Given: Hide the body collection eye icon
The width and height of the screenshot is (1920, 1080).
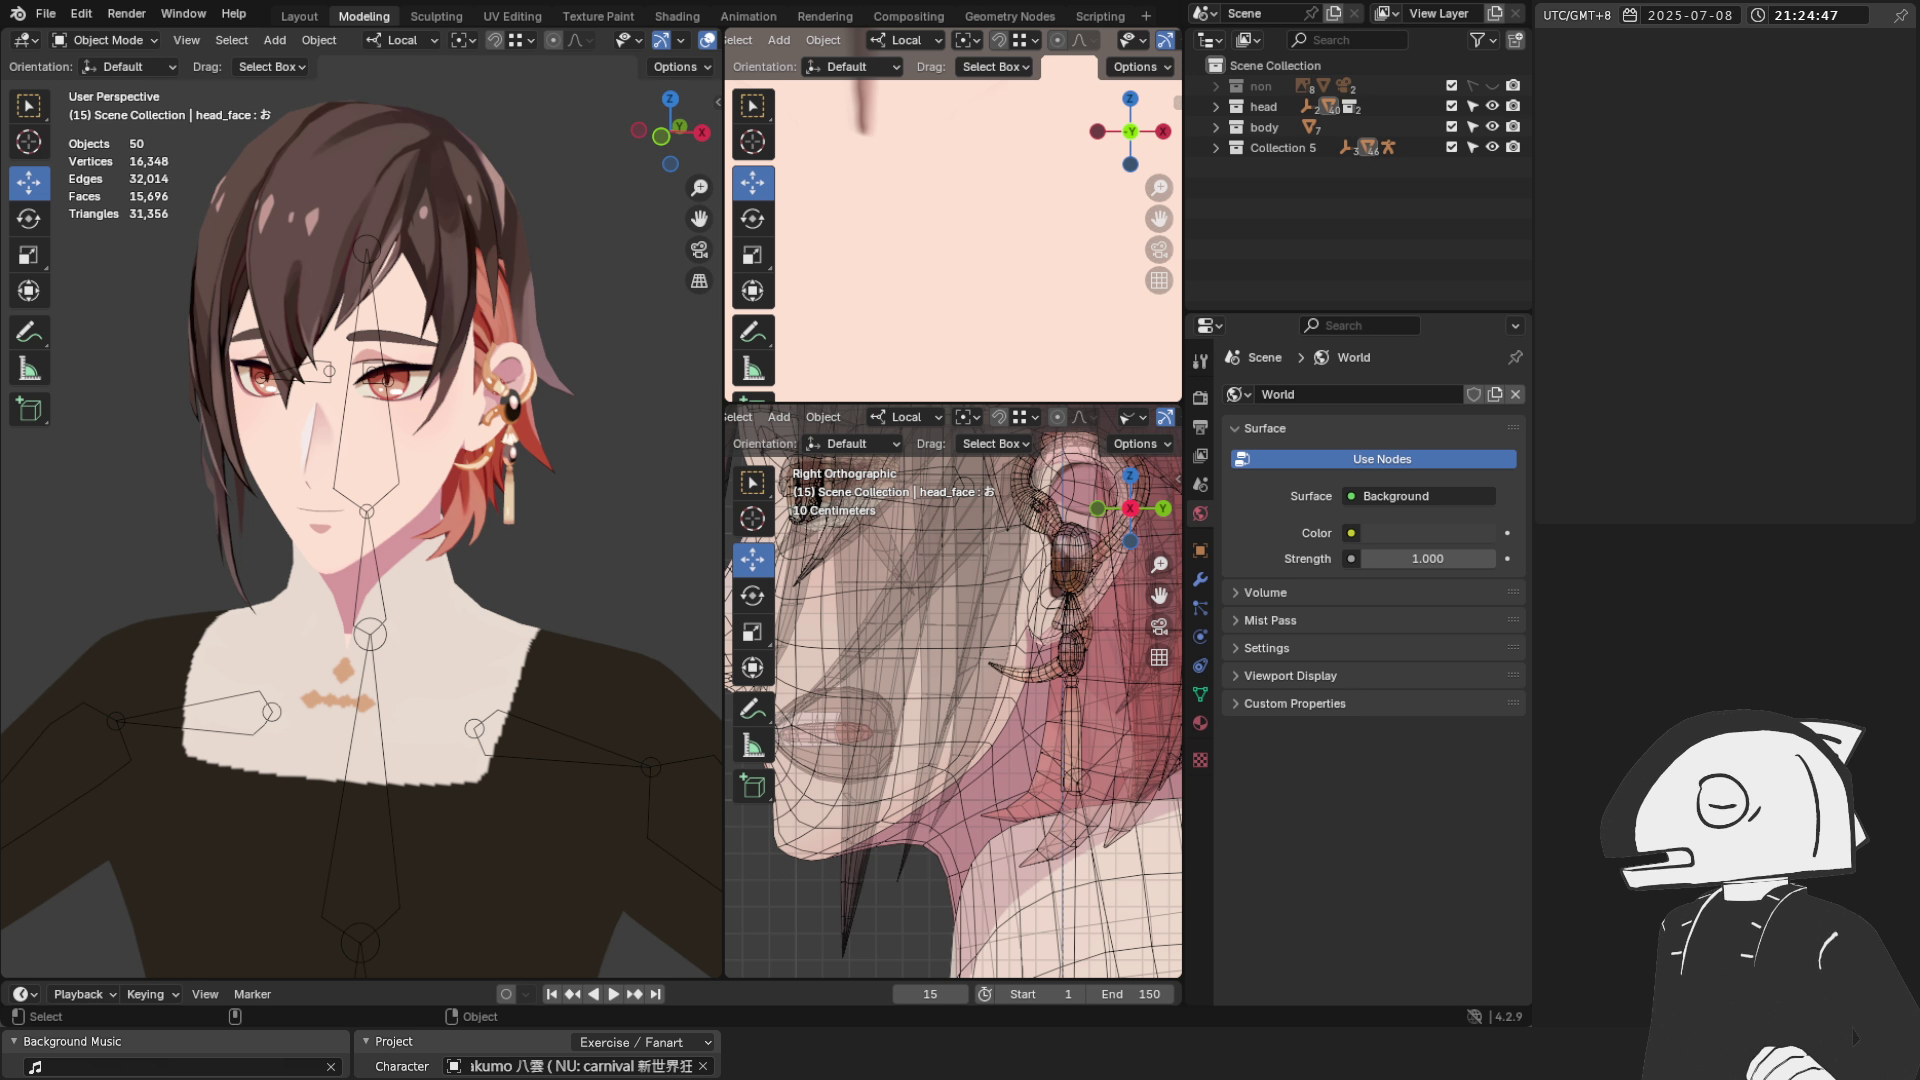Looking at the screenshot, I should pyautogui.click(x=1492, y=127).
